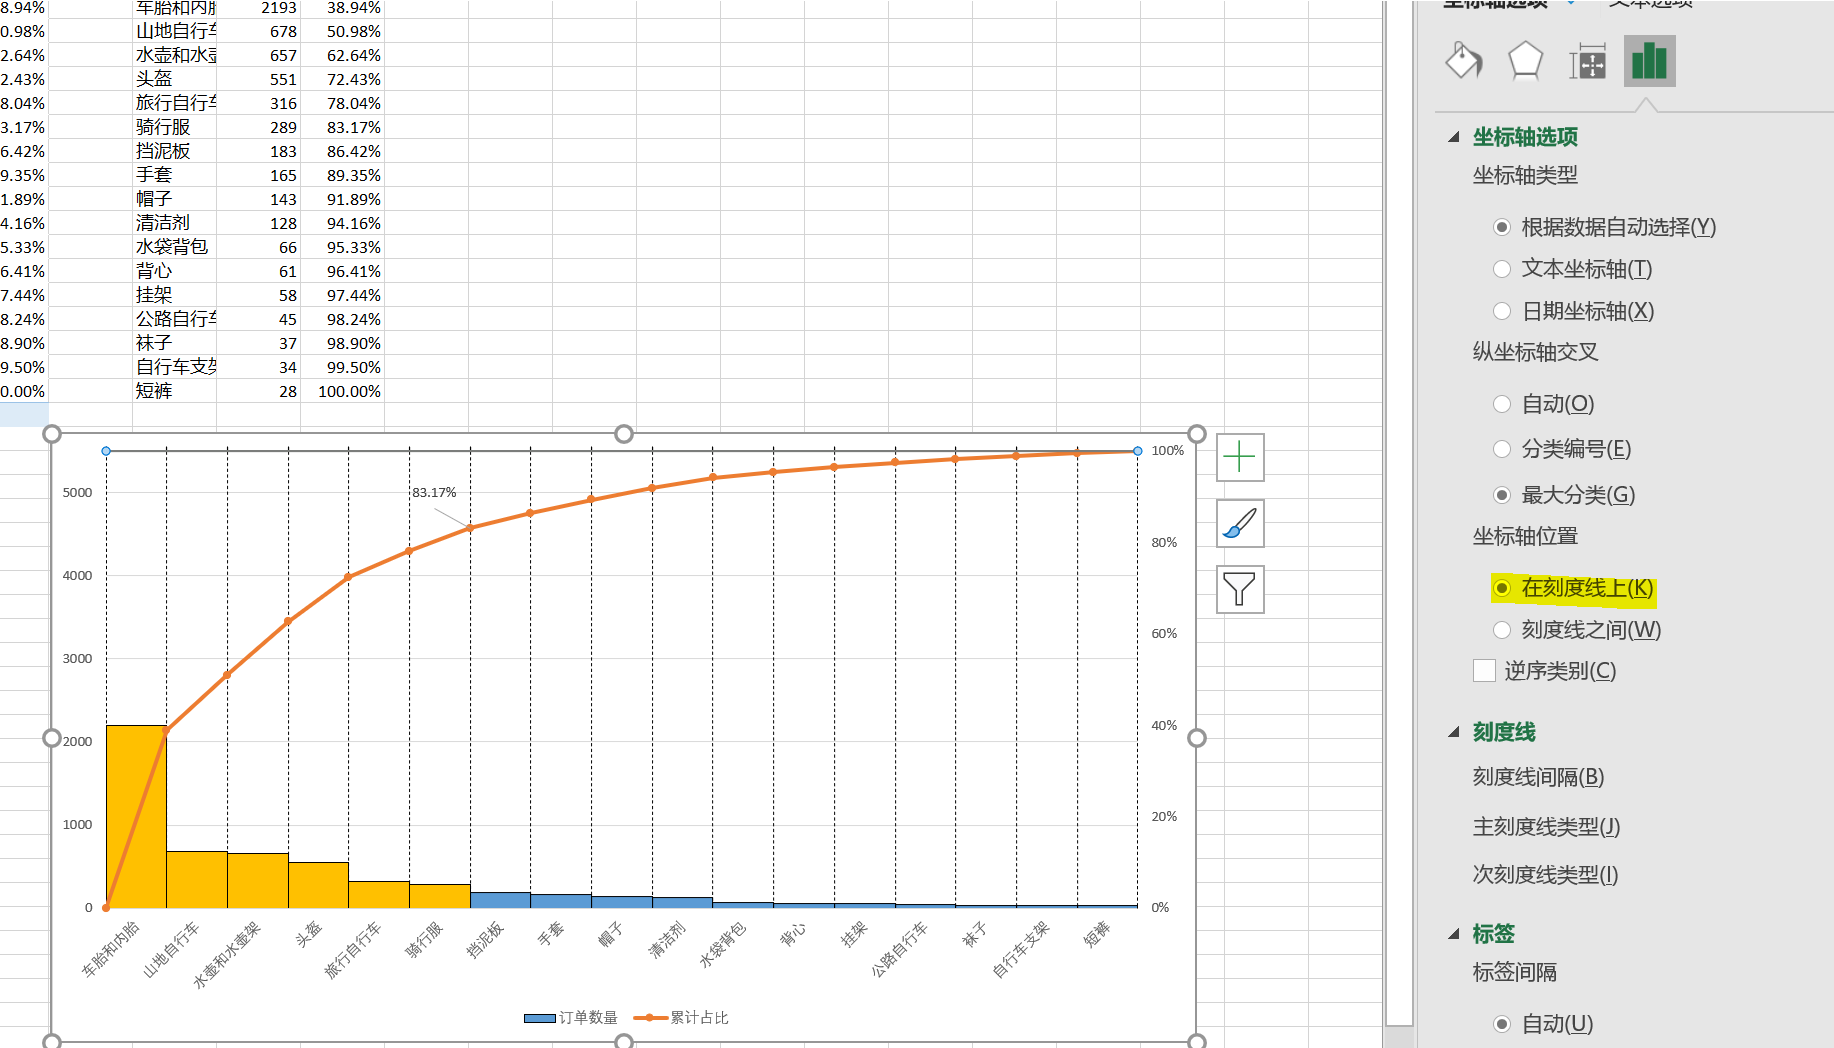Choose 最大分类(G) crossing option
Viewport: 1834px width, 1048px height.
pyautogui.click(x=1564, y=495)
